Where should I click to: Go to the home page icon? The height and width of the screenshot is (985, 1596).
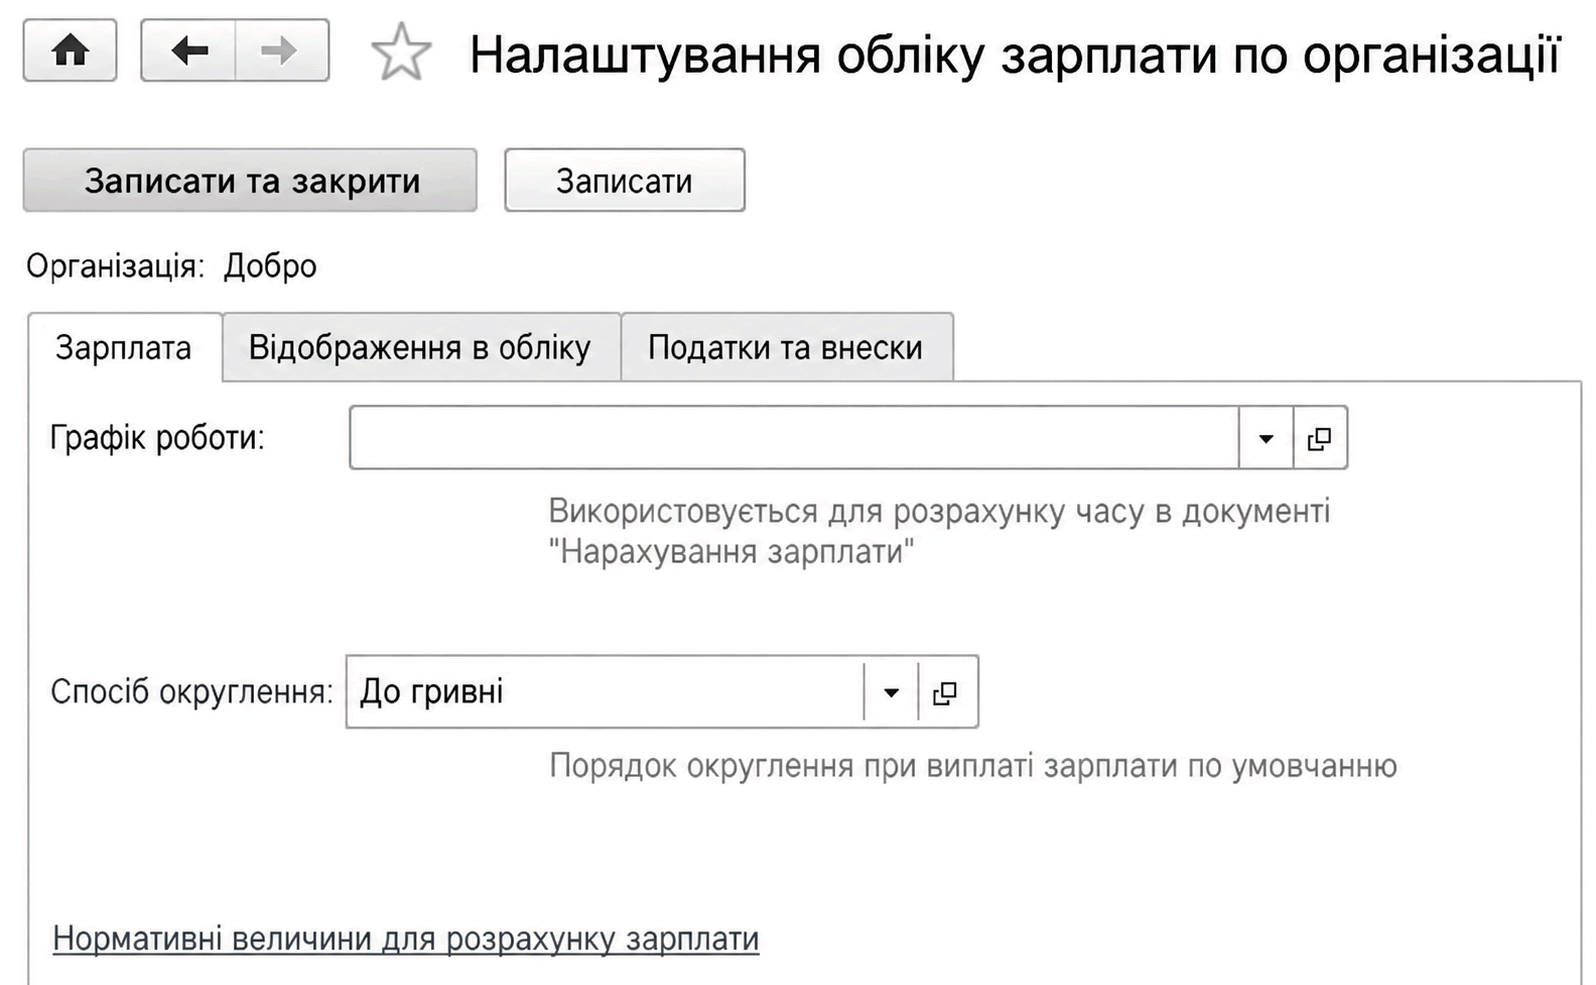click(70, 50)
